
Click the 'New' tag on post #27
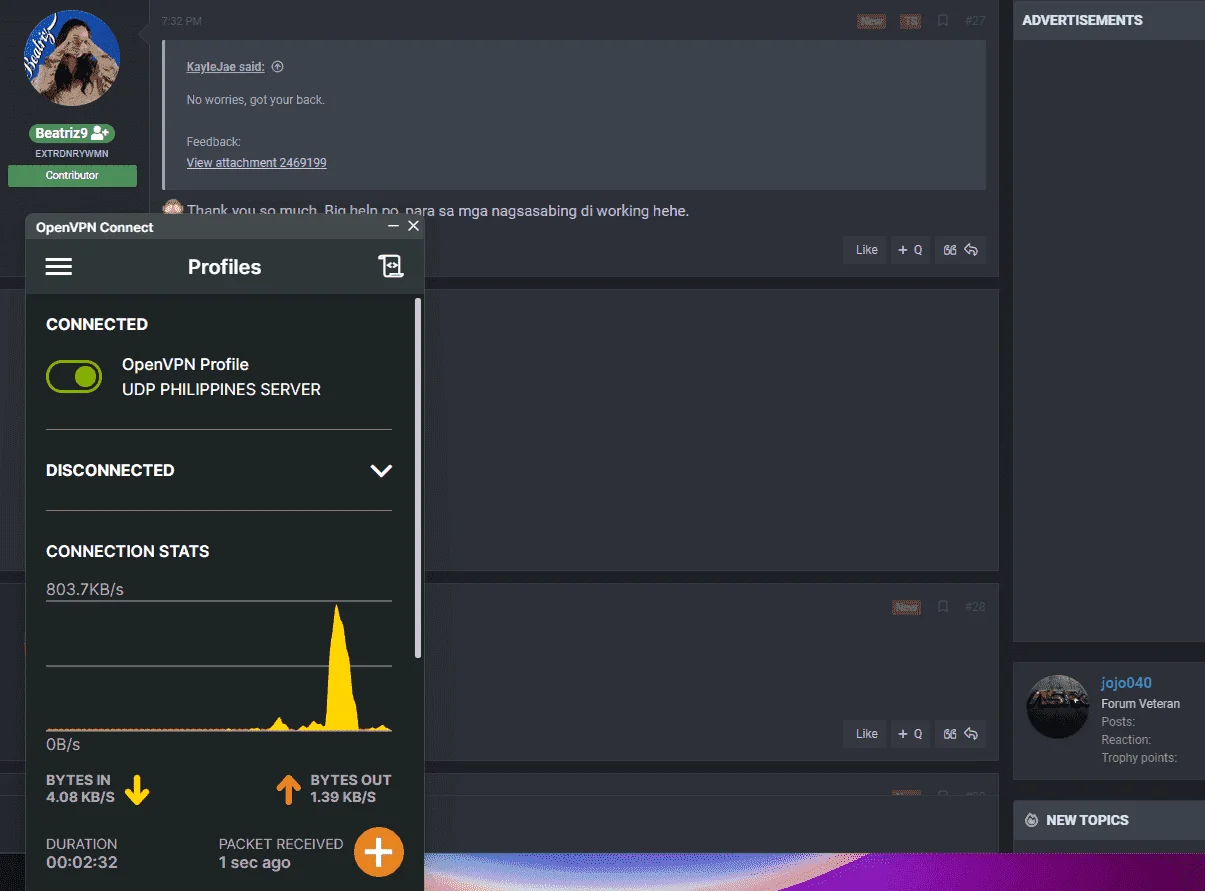872,21
